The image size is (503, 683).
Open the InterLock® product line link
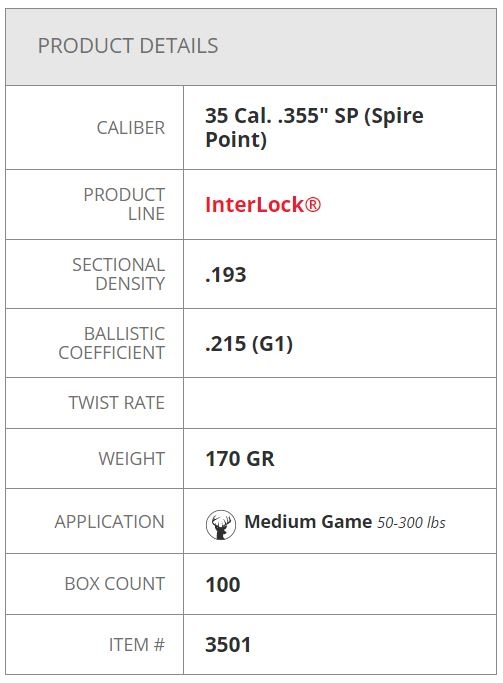(263, 205)
